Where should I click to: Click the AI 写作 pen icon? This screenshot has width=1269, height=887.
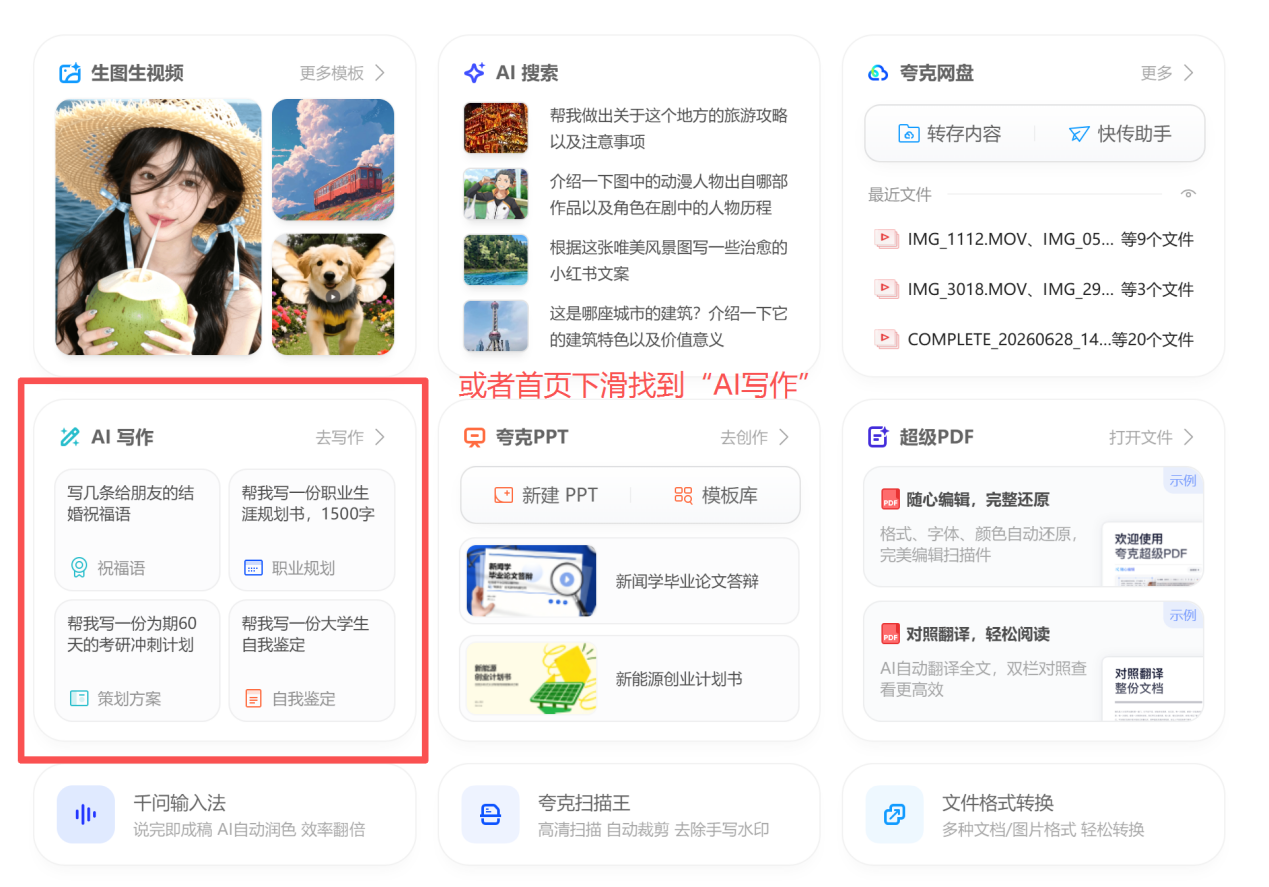click(x=70, y=437)
